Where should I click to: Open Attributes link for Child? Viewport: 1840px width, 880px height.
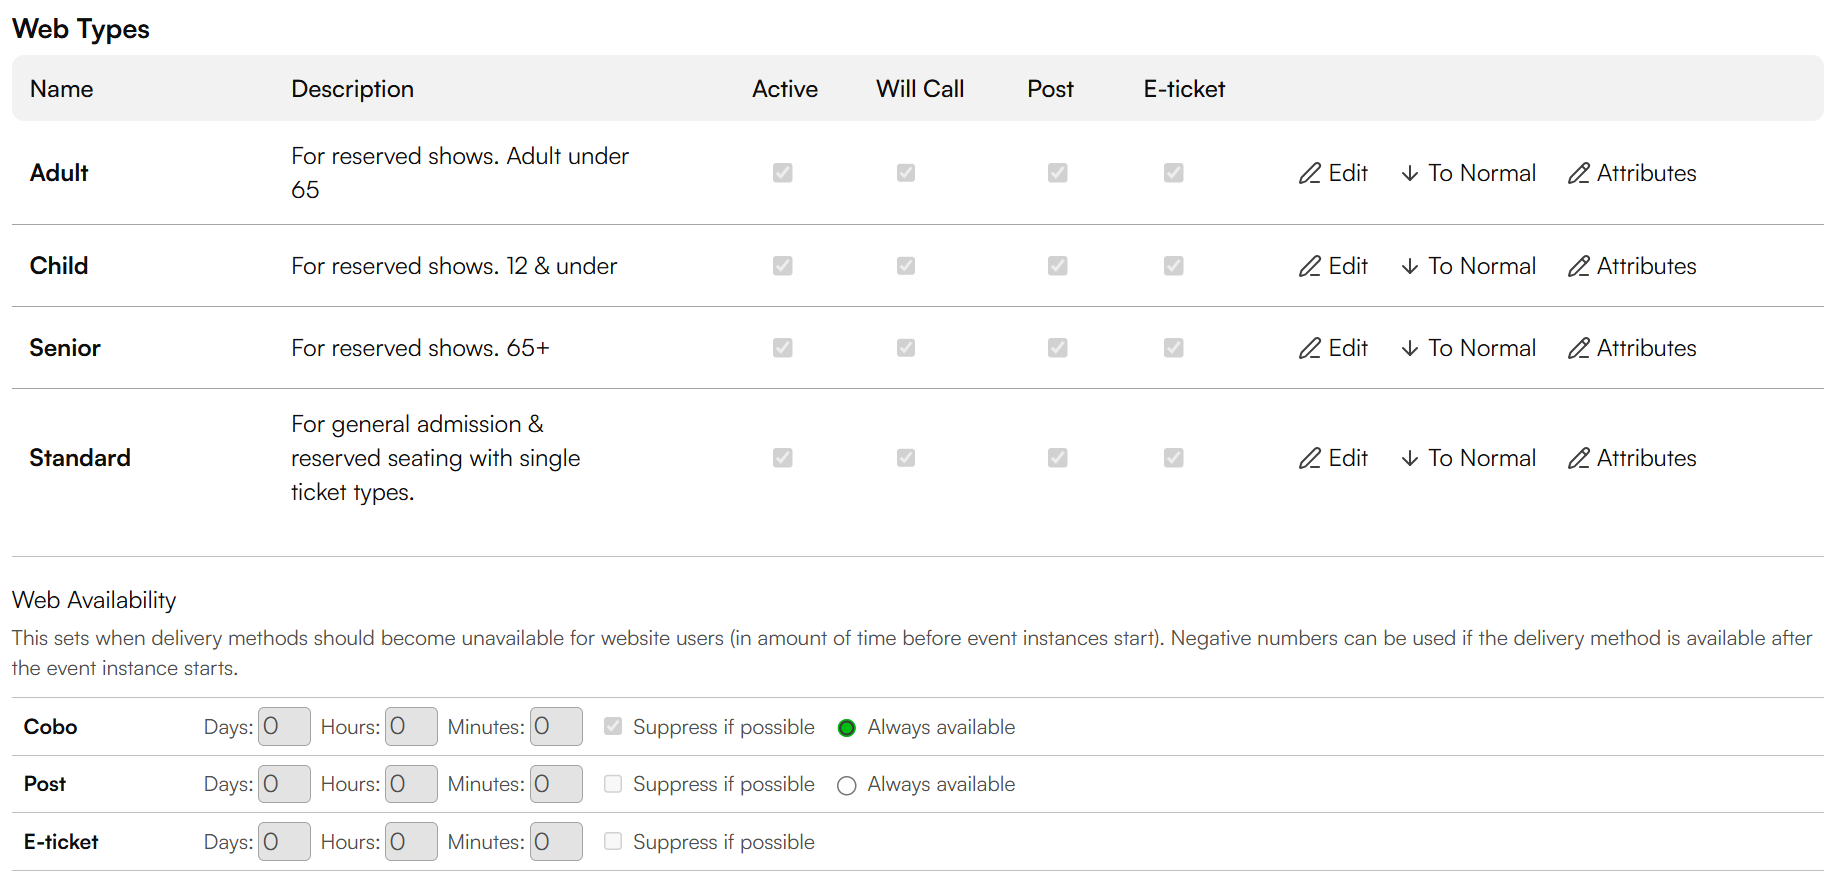pos(1646,266)
